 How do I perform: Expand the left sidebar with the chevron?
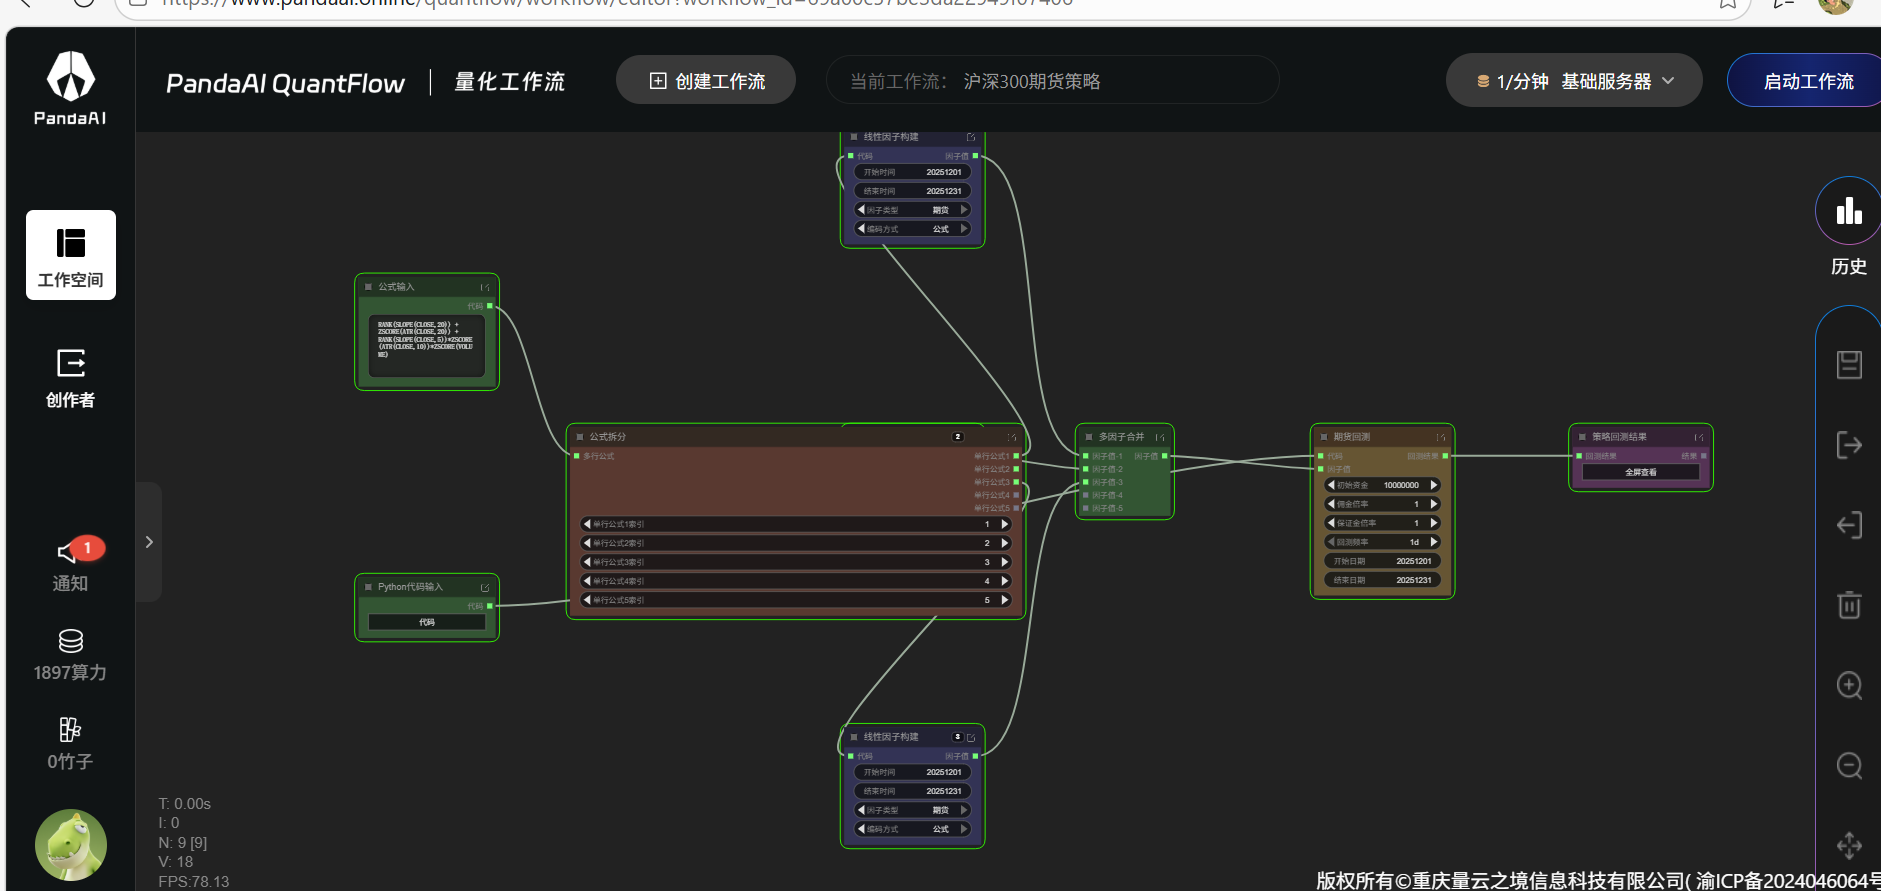[149, 542]
